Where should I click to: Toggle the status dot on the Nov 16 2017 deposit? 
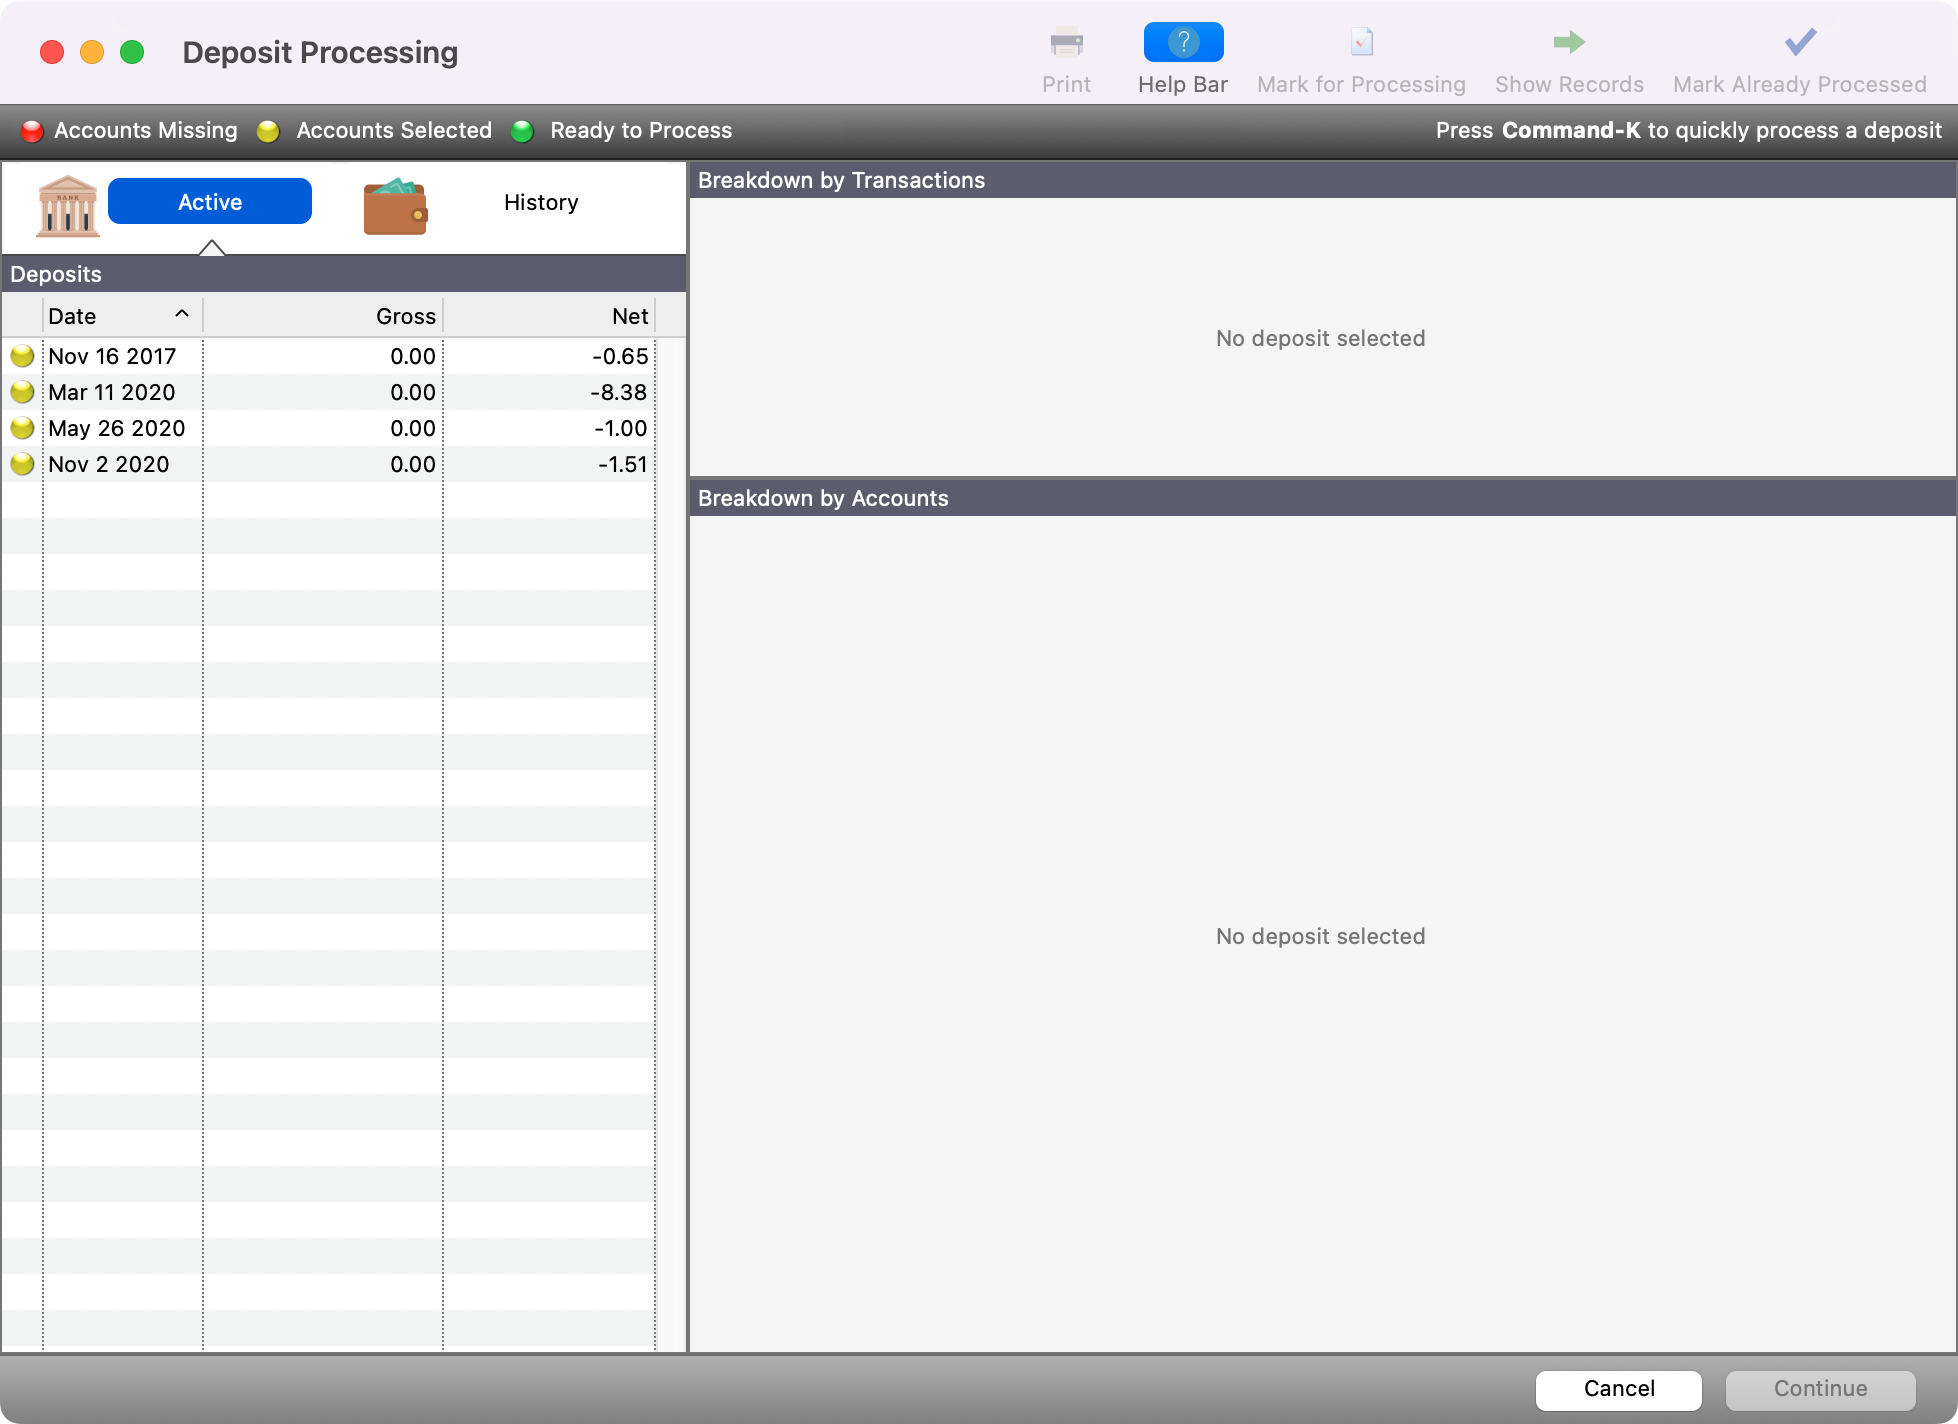[x=22, y=355]
